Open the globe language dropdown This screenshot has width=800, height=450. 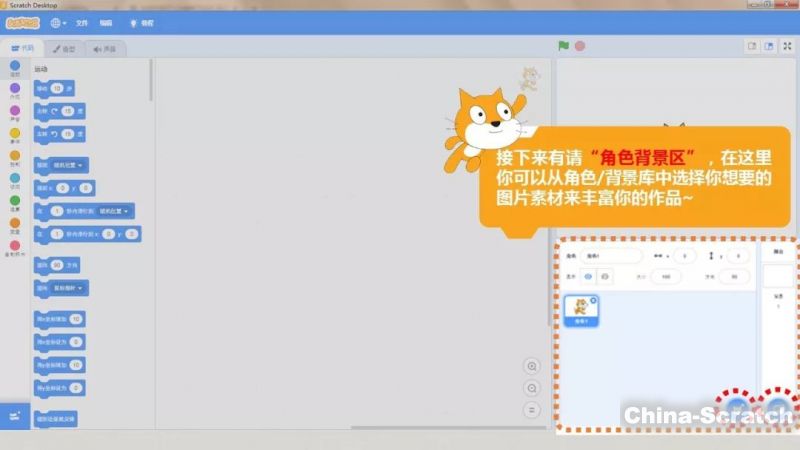tap(58, 22)
